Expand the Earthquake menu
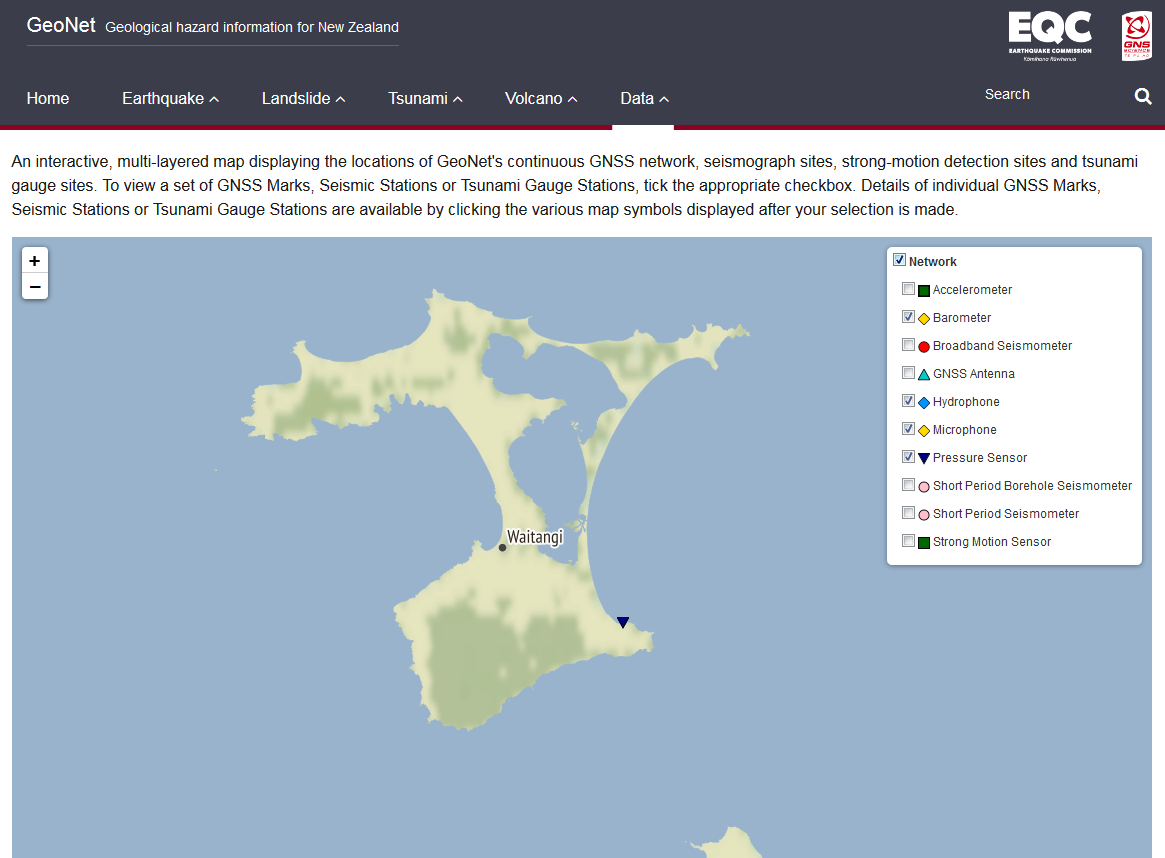Image resolution: width=1165 pixels, height=858 pixels. (170, 98)
